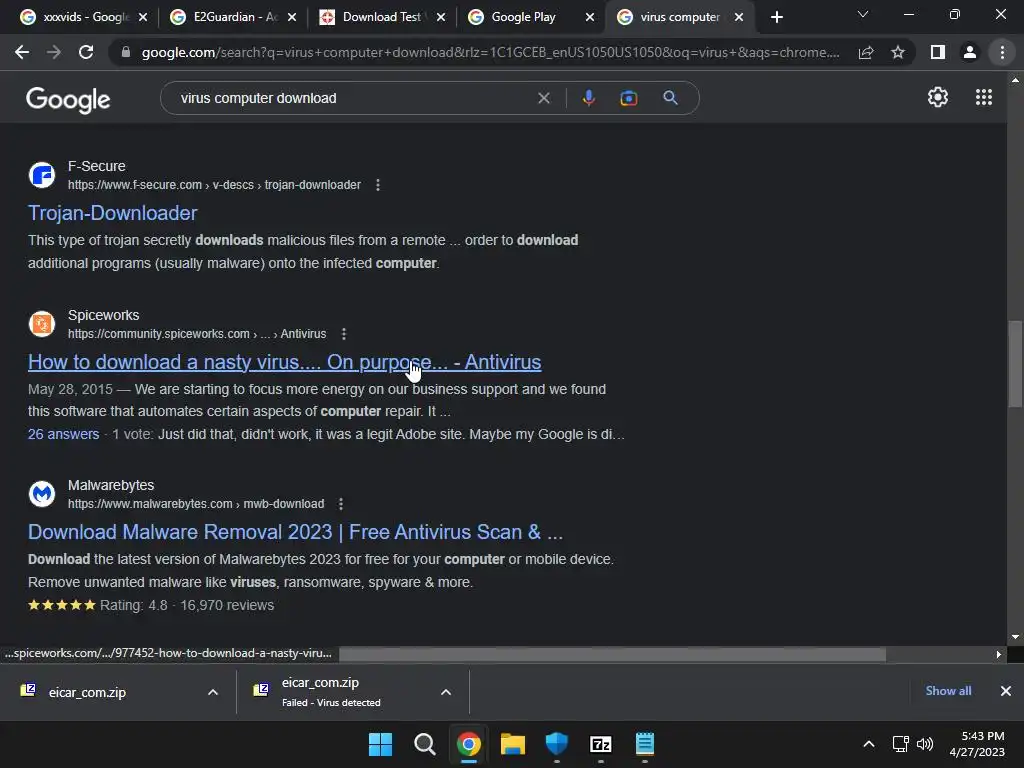
Task: Open File Explorer from taskbar
Action: pos(513,744)
